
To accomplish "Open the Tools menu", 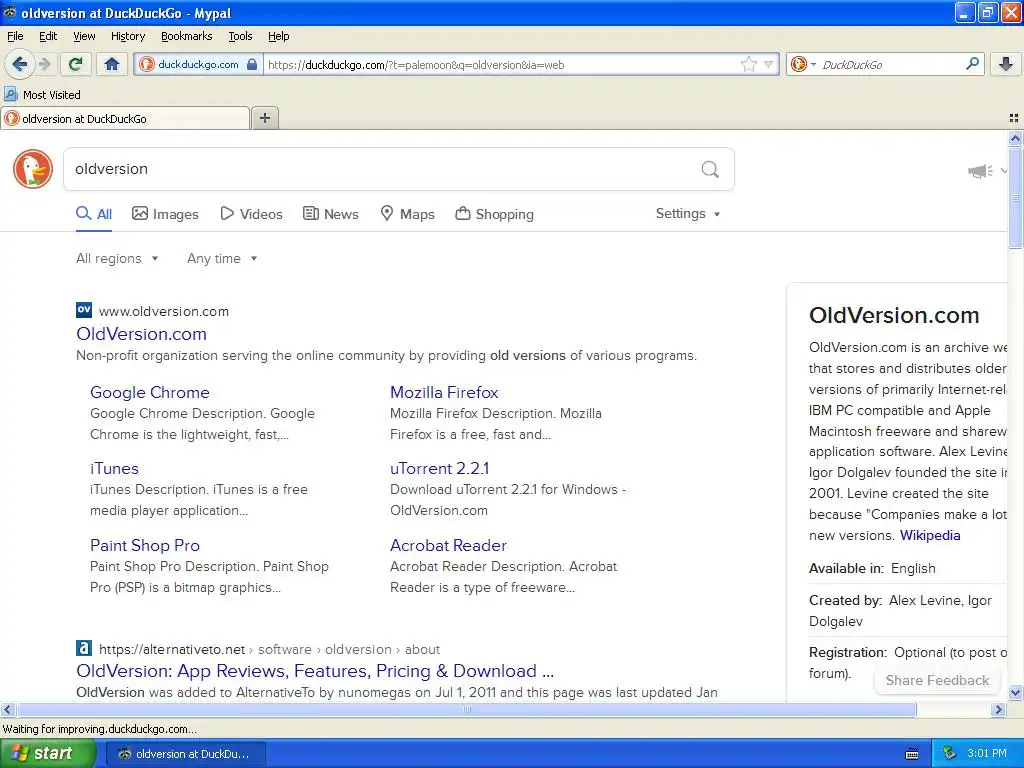I will (240, 36).
